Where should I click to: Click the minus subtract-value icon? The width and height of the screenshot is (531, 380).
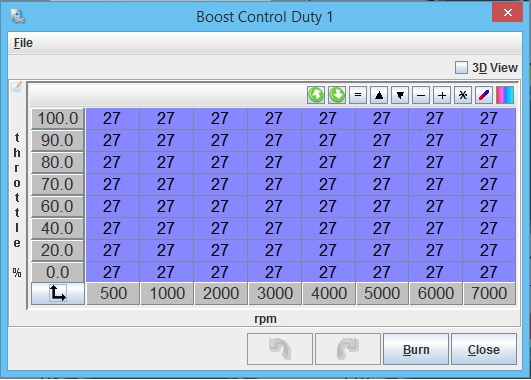click(x=421, y=95)
